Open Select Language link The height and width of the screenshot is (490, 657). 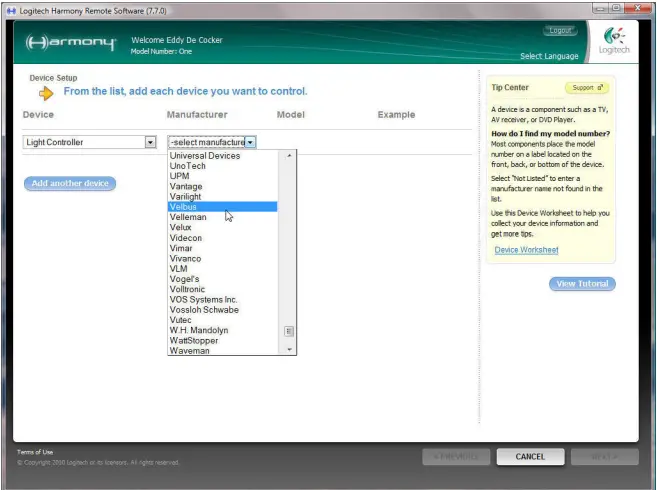(549, 56)
